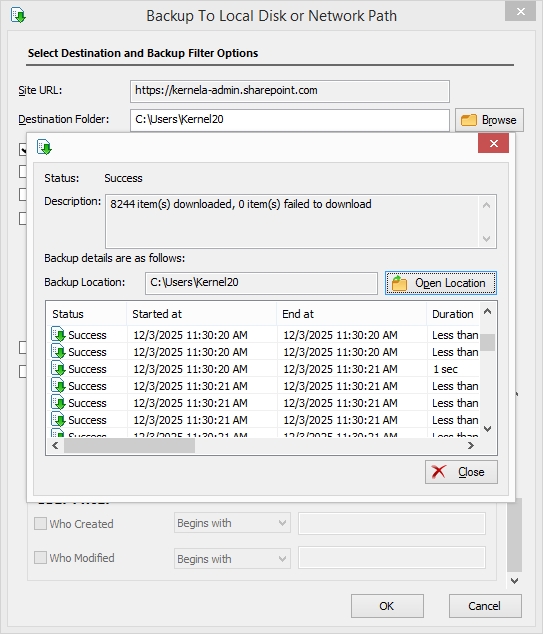Confirm with the OK button

tap(387, 606)
